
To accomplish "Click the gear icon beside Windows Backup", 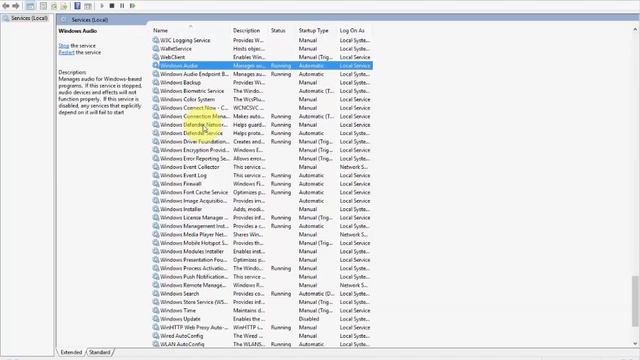I will pyautogui.click(x=156, y=82).
